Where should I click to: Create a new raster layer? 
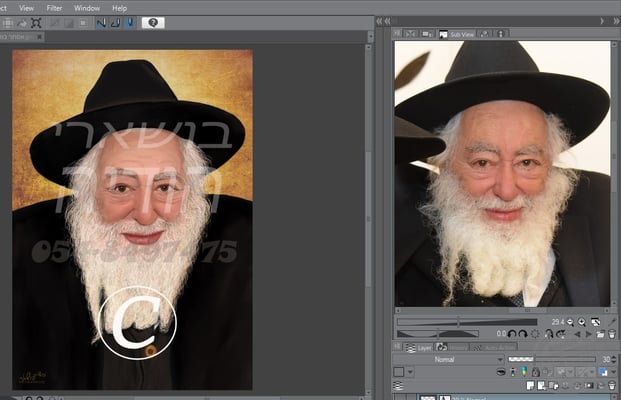click(530, 386)
